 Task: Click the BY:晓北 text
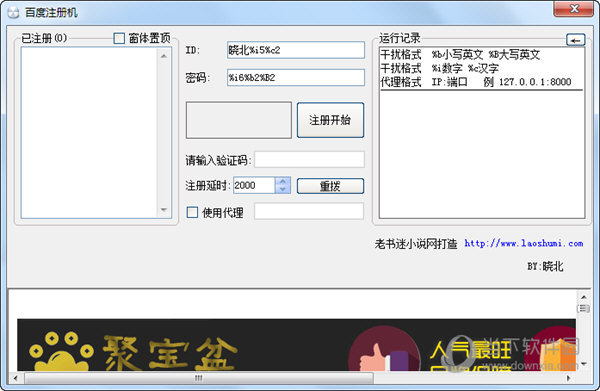click(x=545, y=266)
